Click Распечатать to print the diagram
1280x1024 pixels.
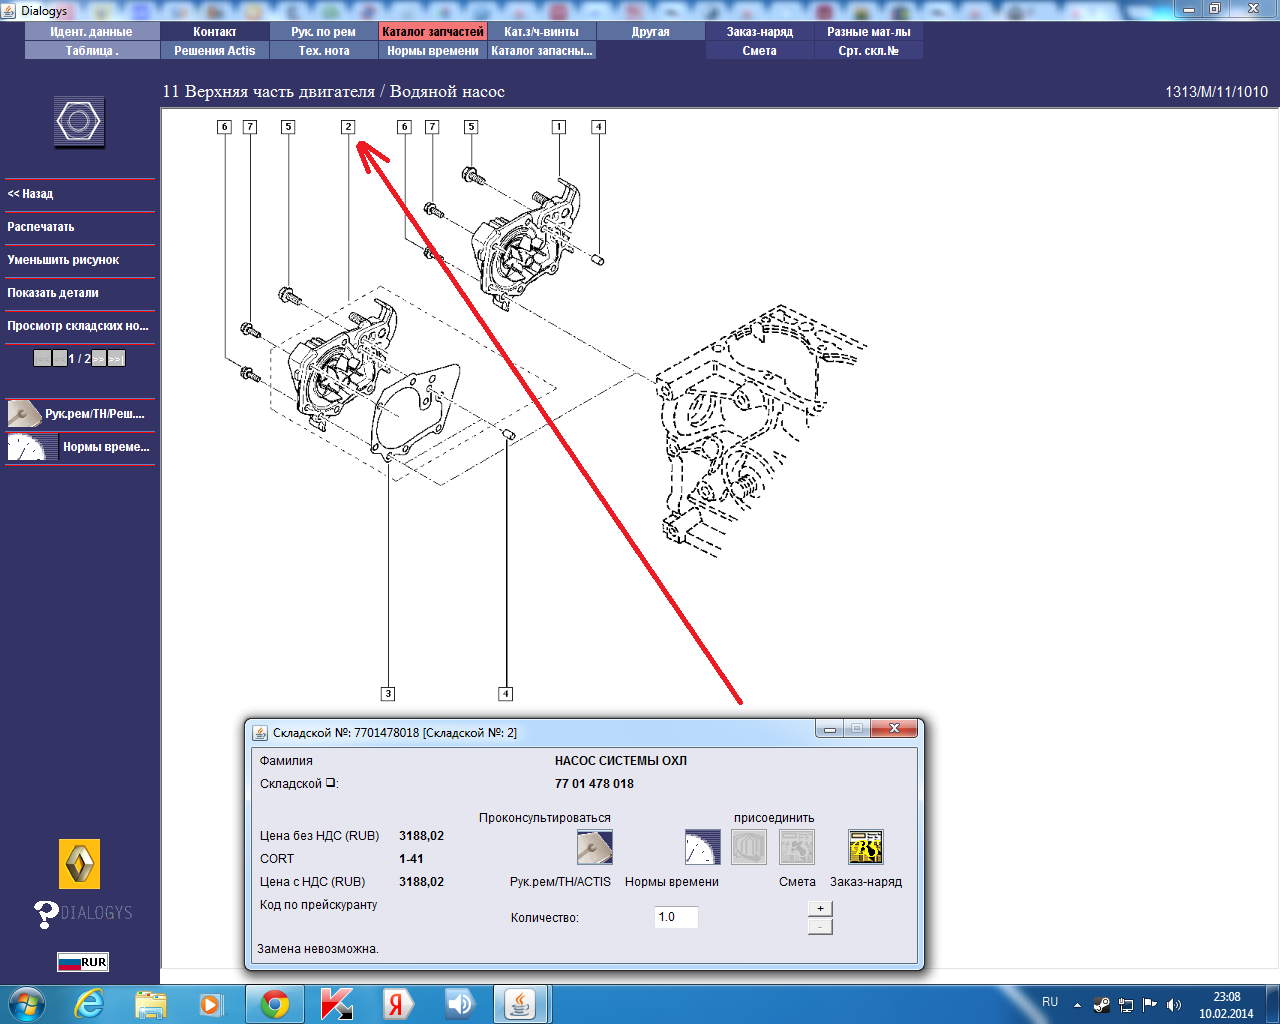click(80, 227)
